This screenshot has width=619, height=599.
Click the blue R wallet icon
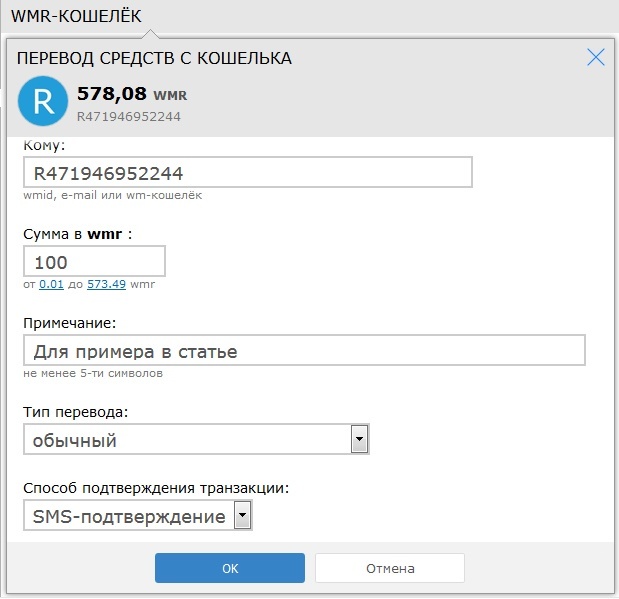43,101
